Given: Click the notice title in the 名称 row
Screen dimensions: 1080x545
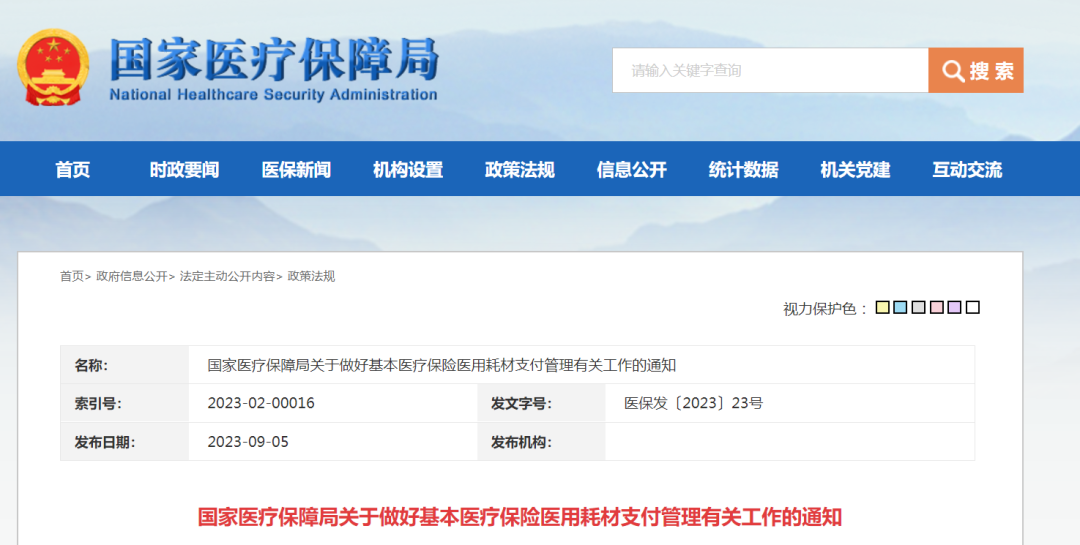Looking at the screenshot, I should [x=442, y=365].
